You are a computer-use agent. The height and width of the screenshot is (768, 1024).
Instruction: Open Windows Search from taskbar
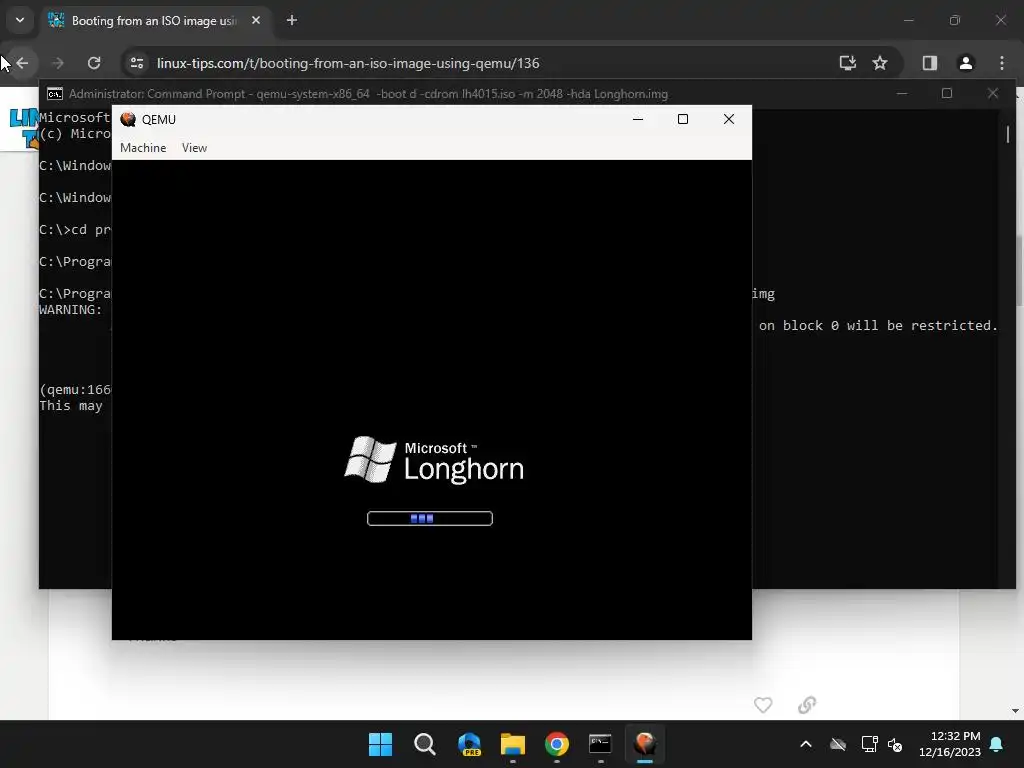pos(424,744)
